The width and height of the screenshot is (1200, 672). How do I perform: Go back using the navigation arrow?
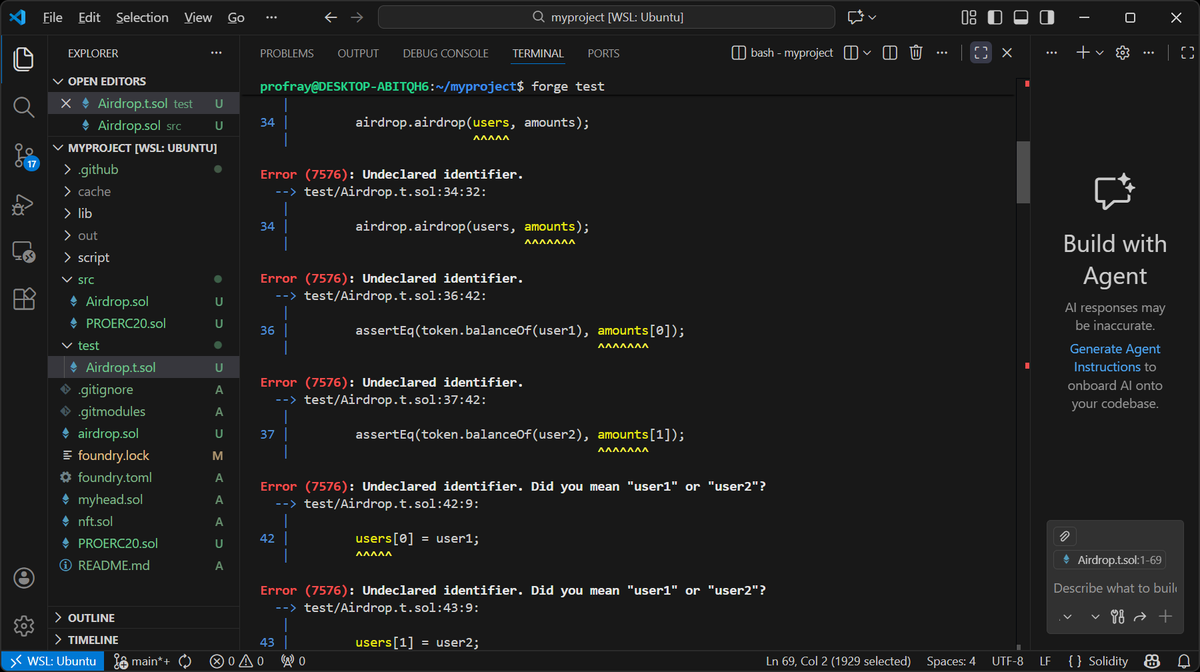[x=332, y=17]
